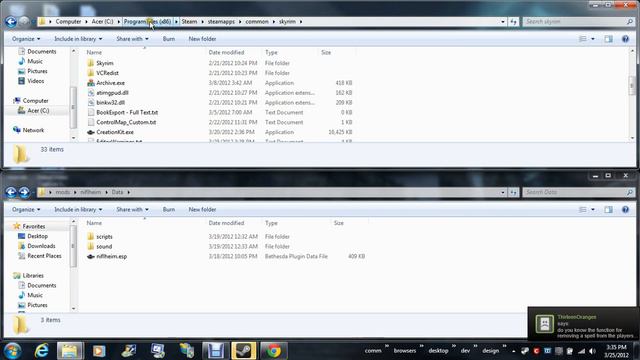The image size is (640, 360).
Task: Change view icon in skyrim window
Action: coord(582,39)
